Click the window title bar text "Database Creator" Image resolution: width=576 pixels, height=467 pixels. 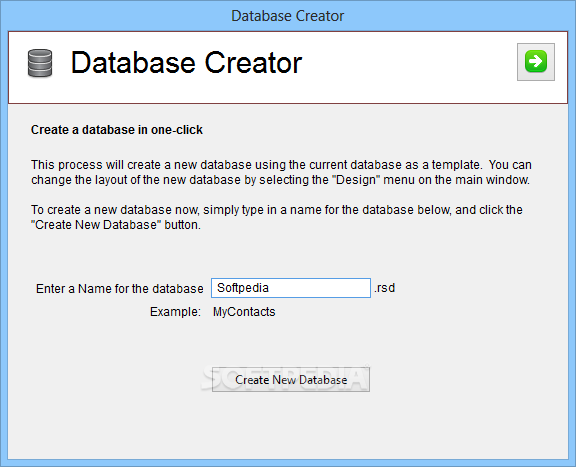tap(288, 16)
